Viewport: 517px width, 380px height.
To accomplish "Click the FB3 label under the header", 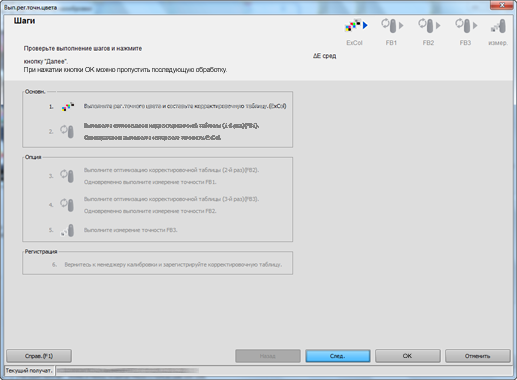I will pos(465,43).
